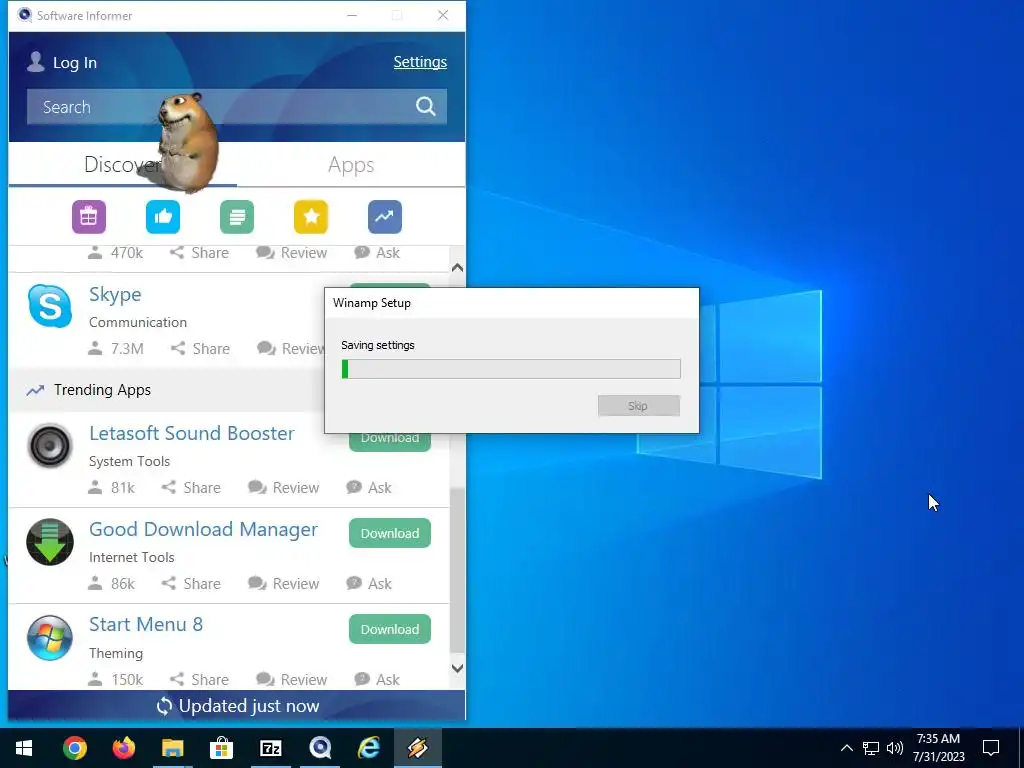Open the volume tray icon

895,748
